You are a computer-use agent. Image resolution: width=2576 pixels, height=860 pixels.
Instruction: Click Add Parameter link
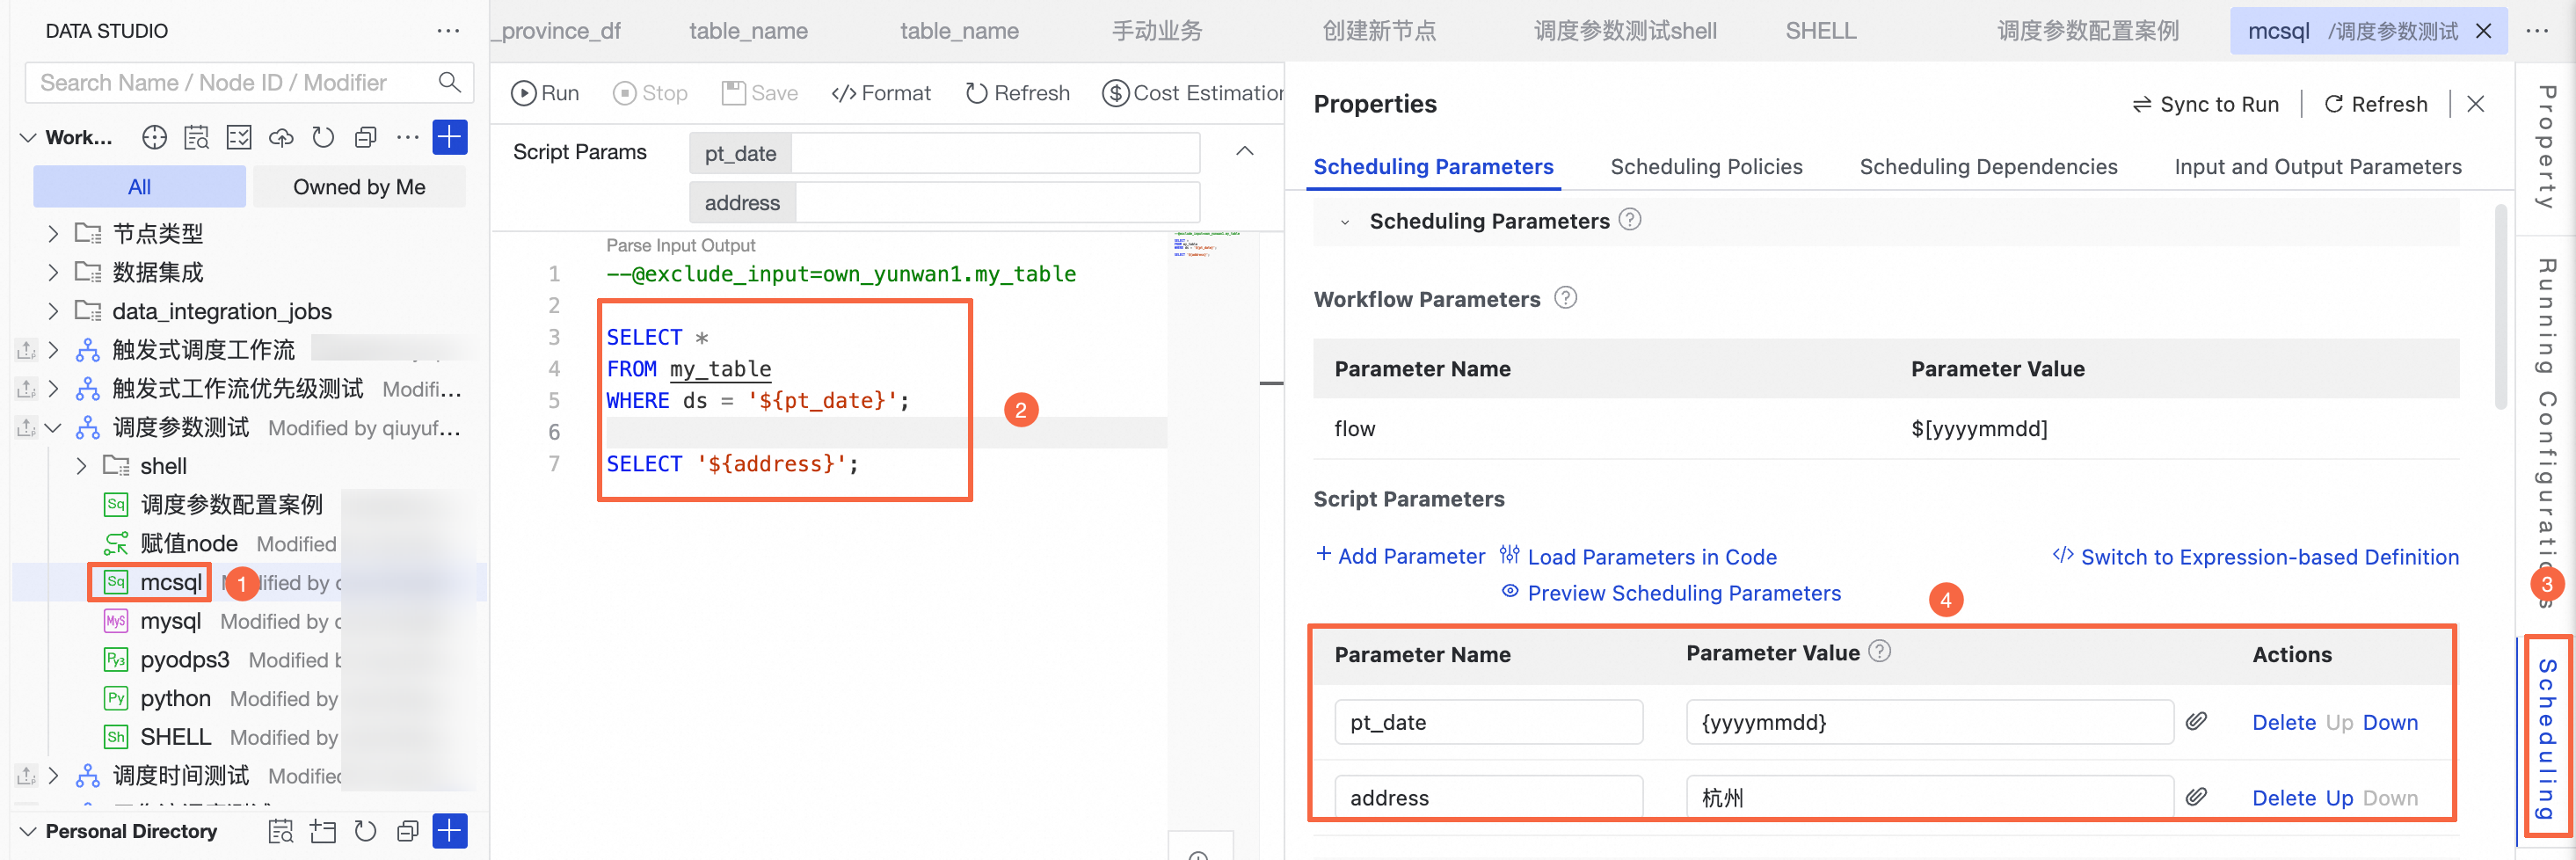[1400, 556]
